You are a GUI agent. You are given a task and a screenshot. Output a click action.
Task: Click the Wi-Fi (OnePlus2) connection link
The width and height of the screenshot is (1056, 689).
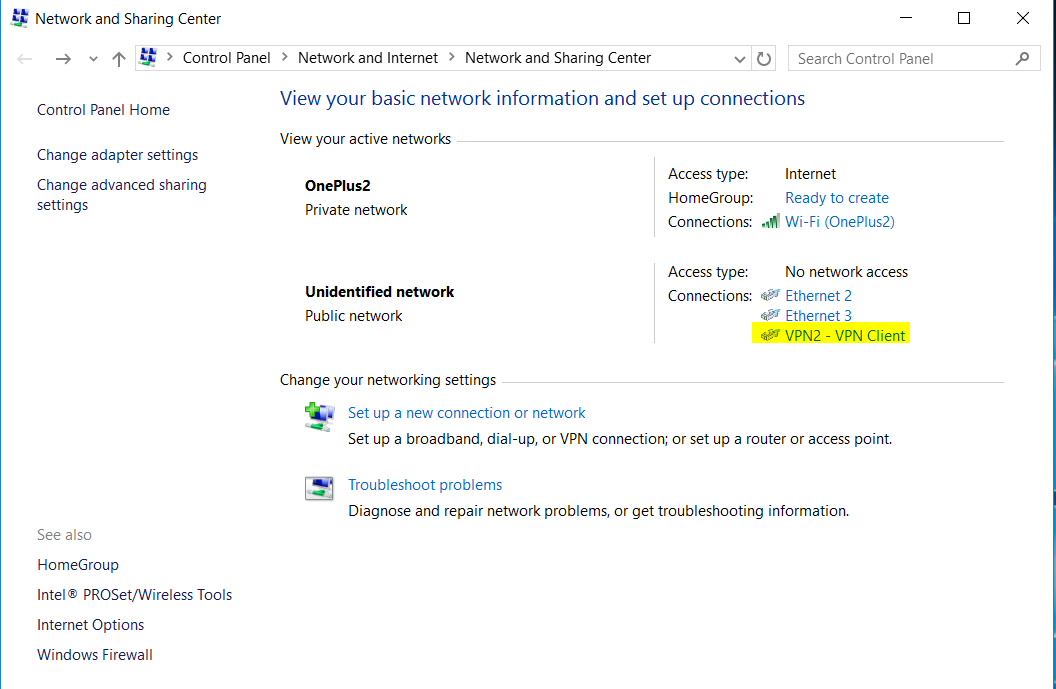pos(839,222)
